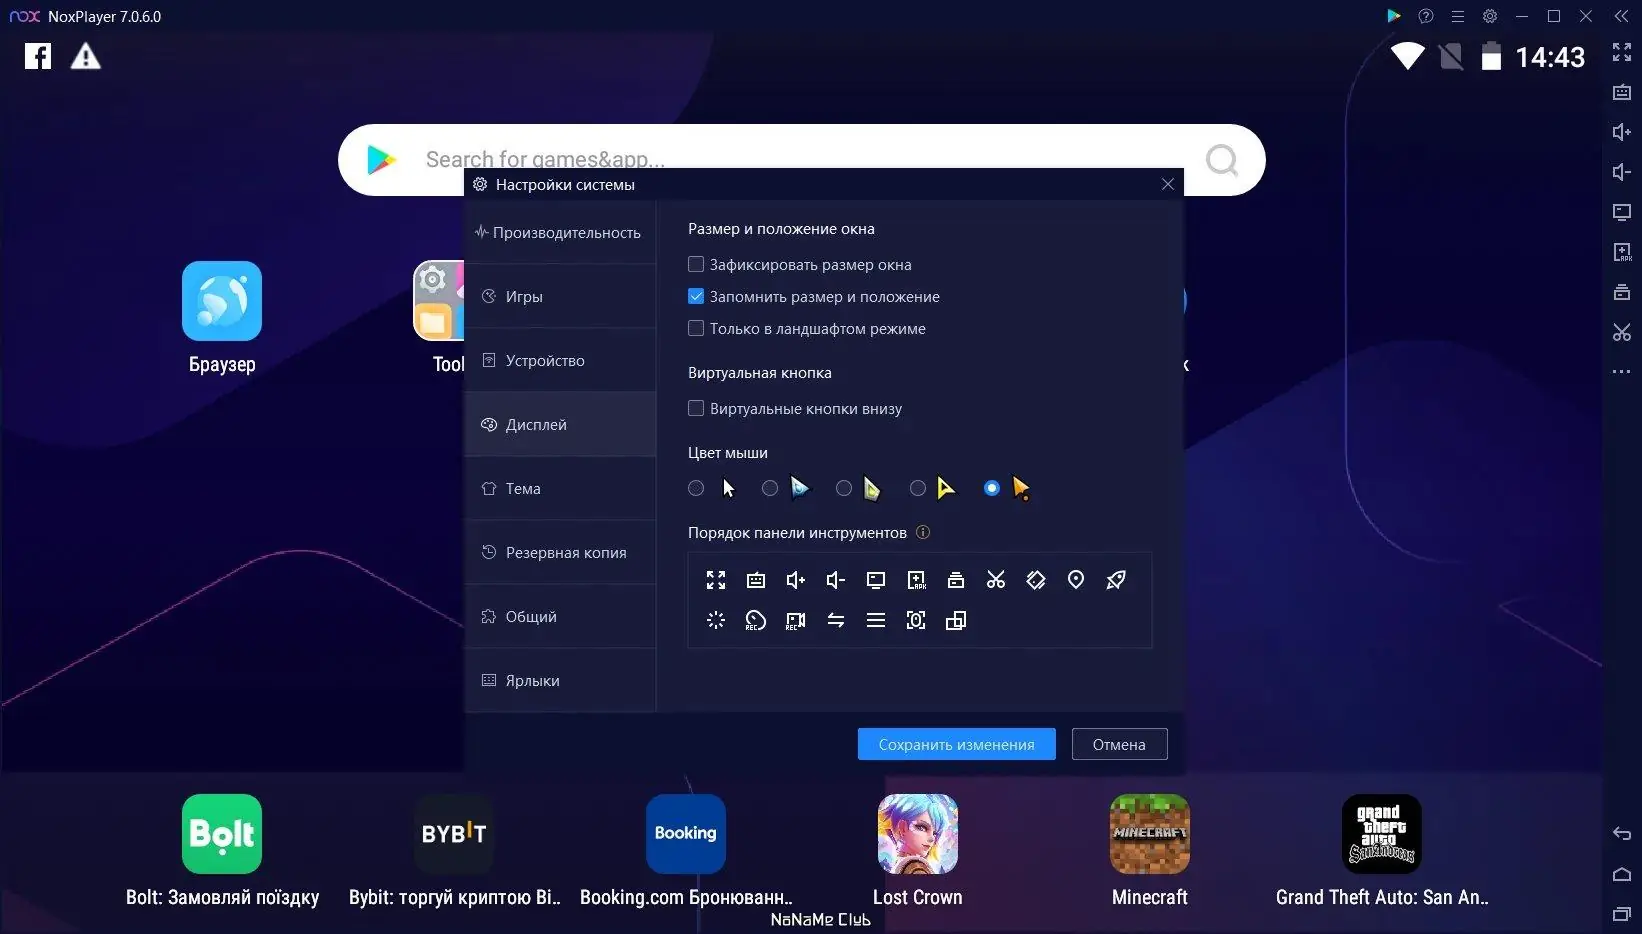Select the white cursor mouse color radio
Viewport: 1642px width, 934px height.
click(x=696, y=488)
